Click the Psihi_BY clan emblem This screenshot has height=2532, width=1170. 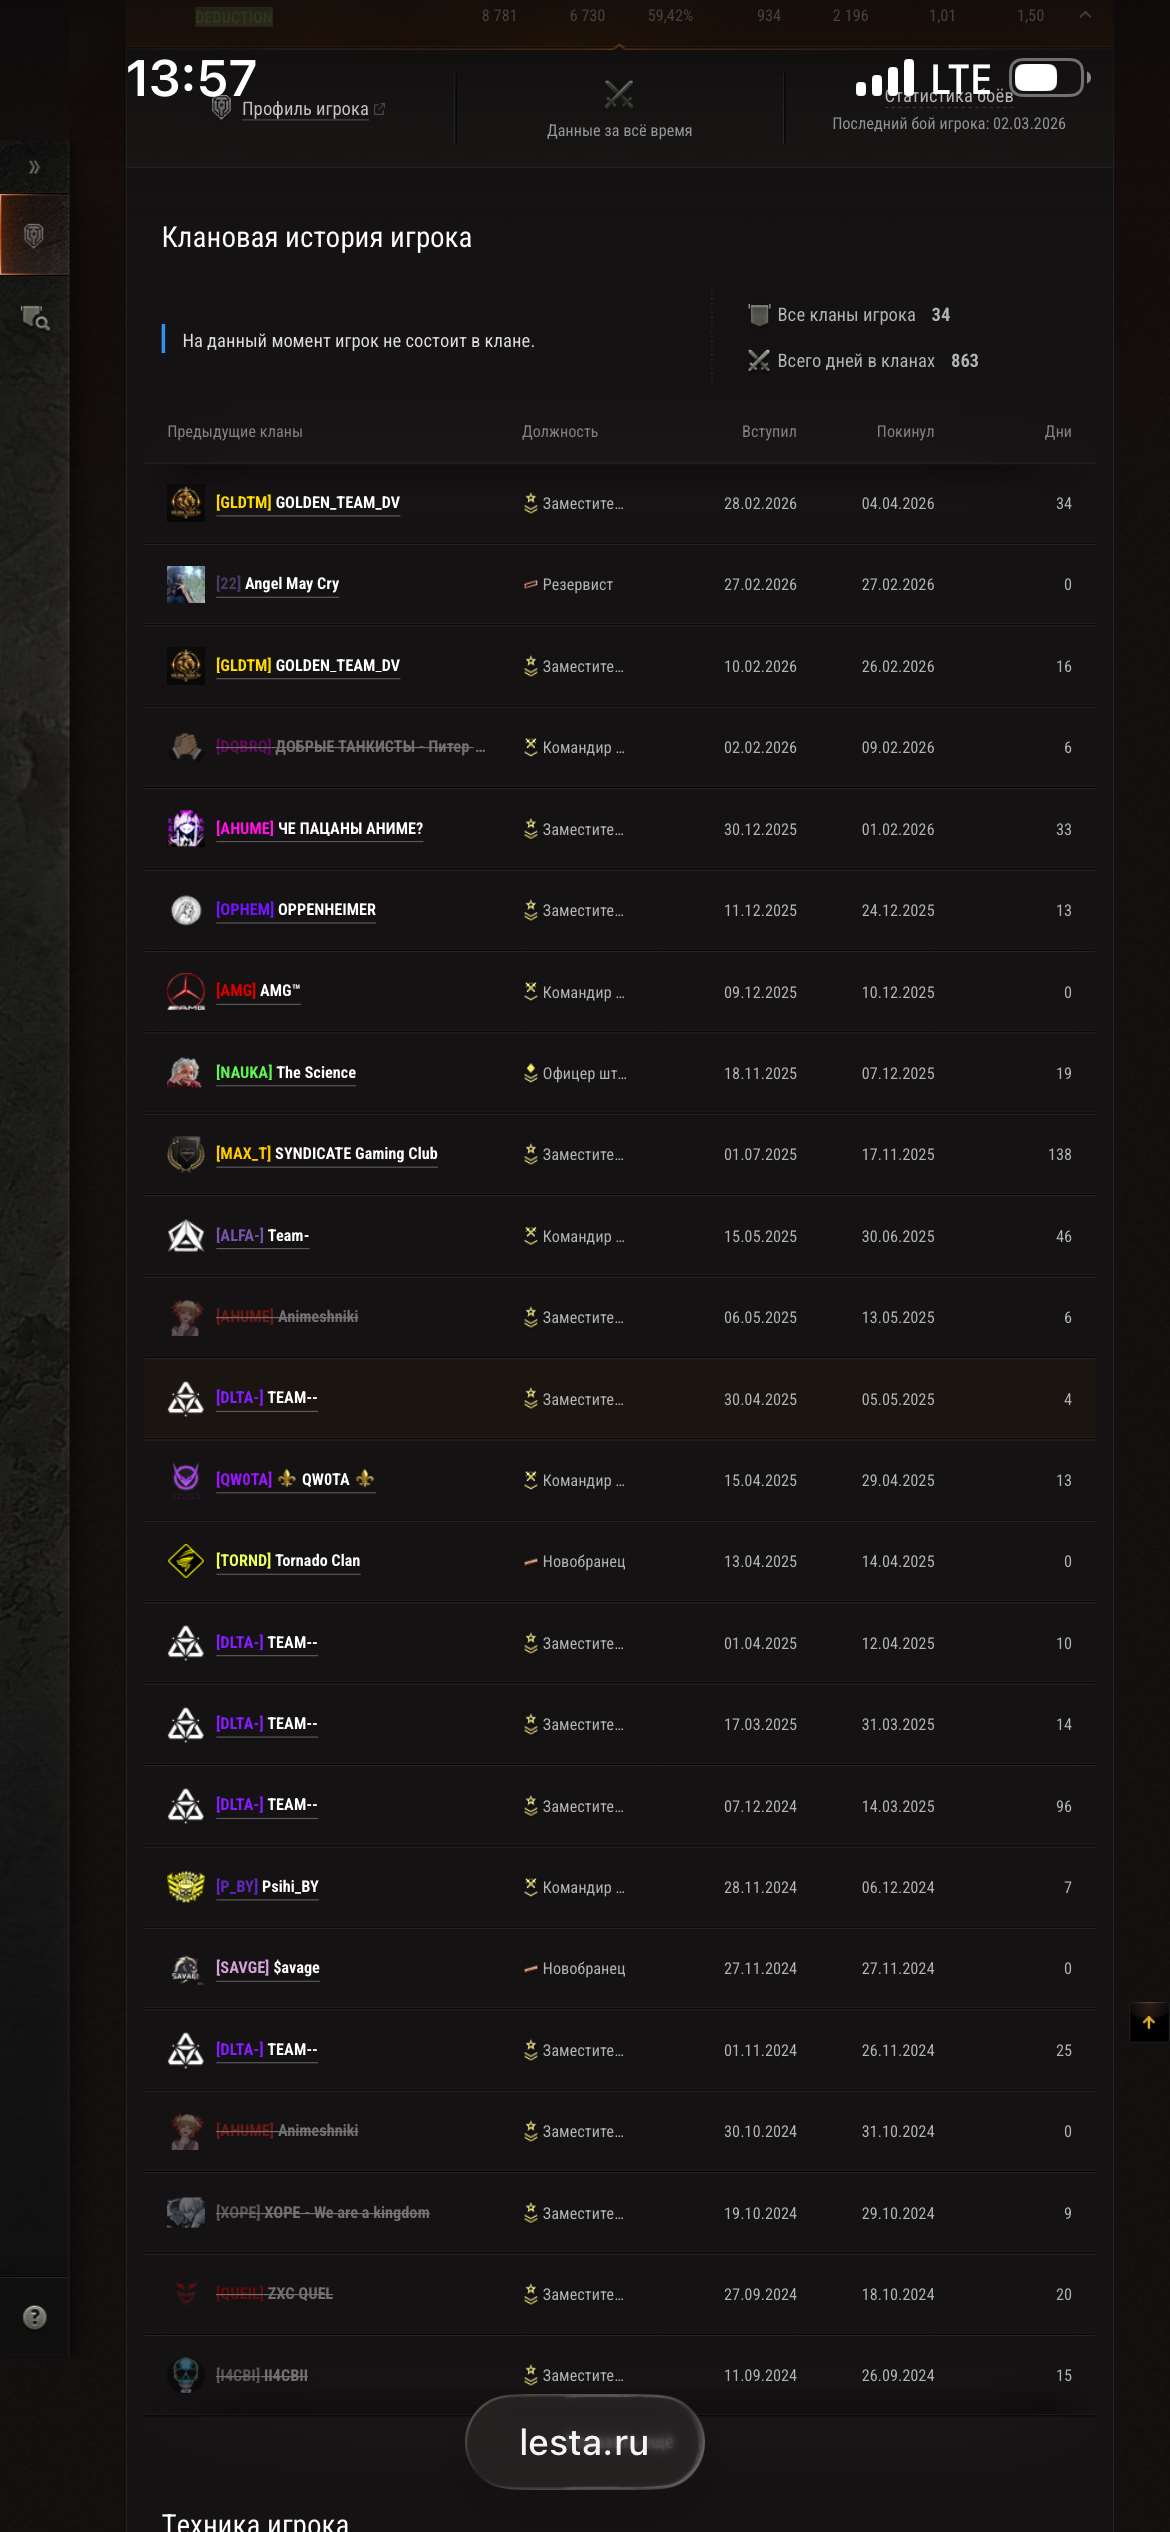[185, 1887]
